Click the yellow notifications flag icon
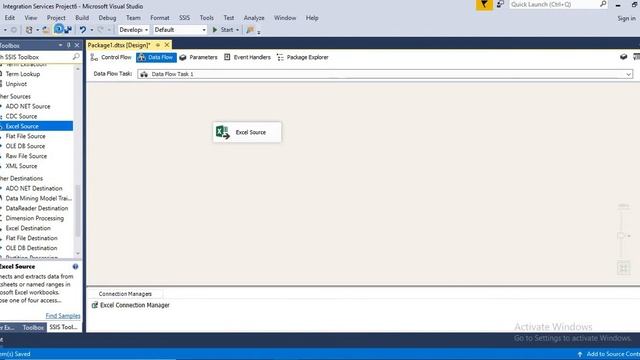Screen dimensions: 640x360 pyautogui.click(x=484, y=4)
